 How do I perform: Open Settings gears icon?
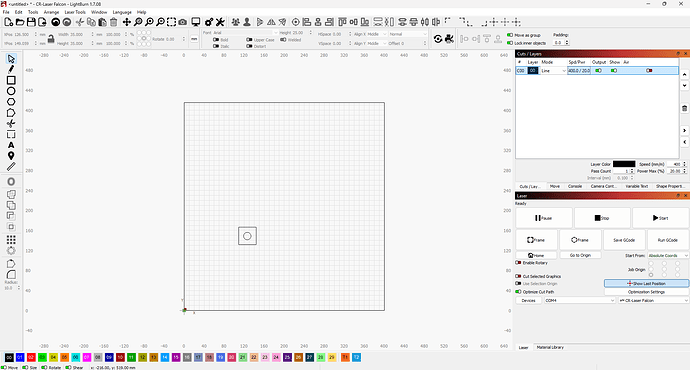tap(209, 22)
